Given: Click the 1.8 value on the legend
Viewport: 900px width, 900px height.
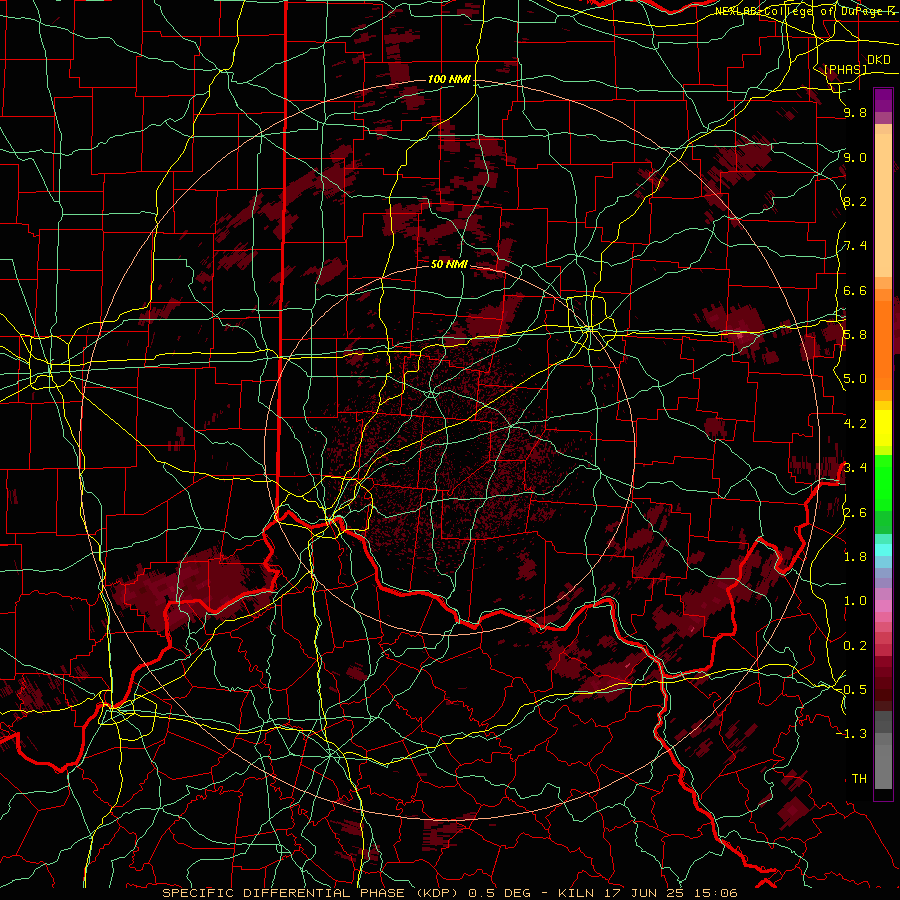Looking at the screenshot, I should tap(855, 557).
